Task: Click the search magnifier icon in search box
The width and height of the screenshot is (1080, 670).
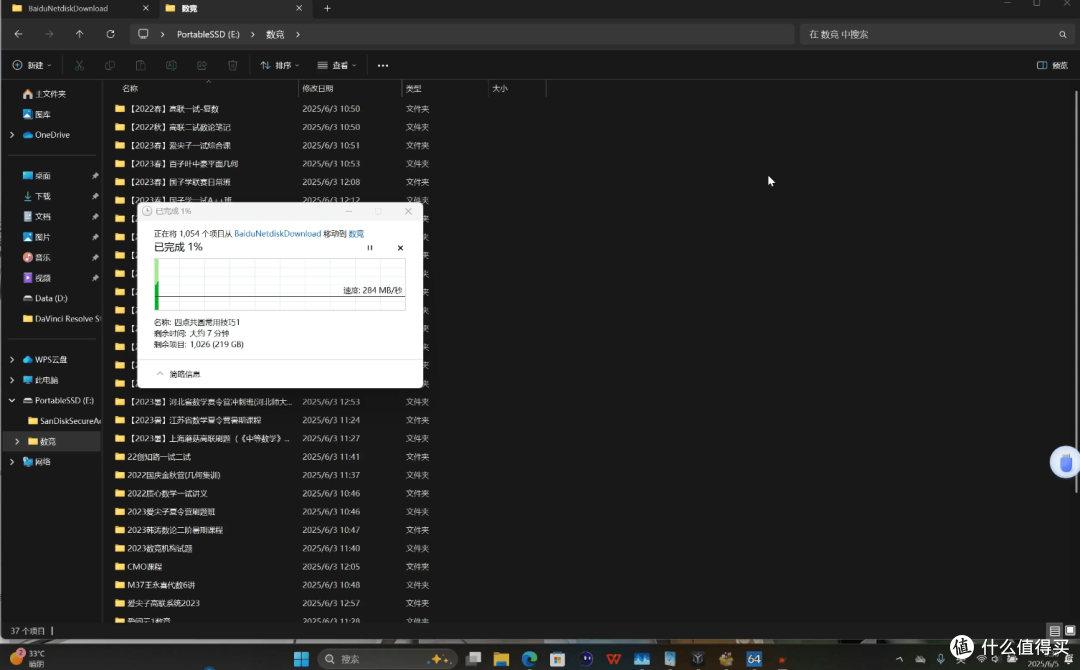Action: pos(1063,34)
